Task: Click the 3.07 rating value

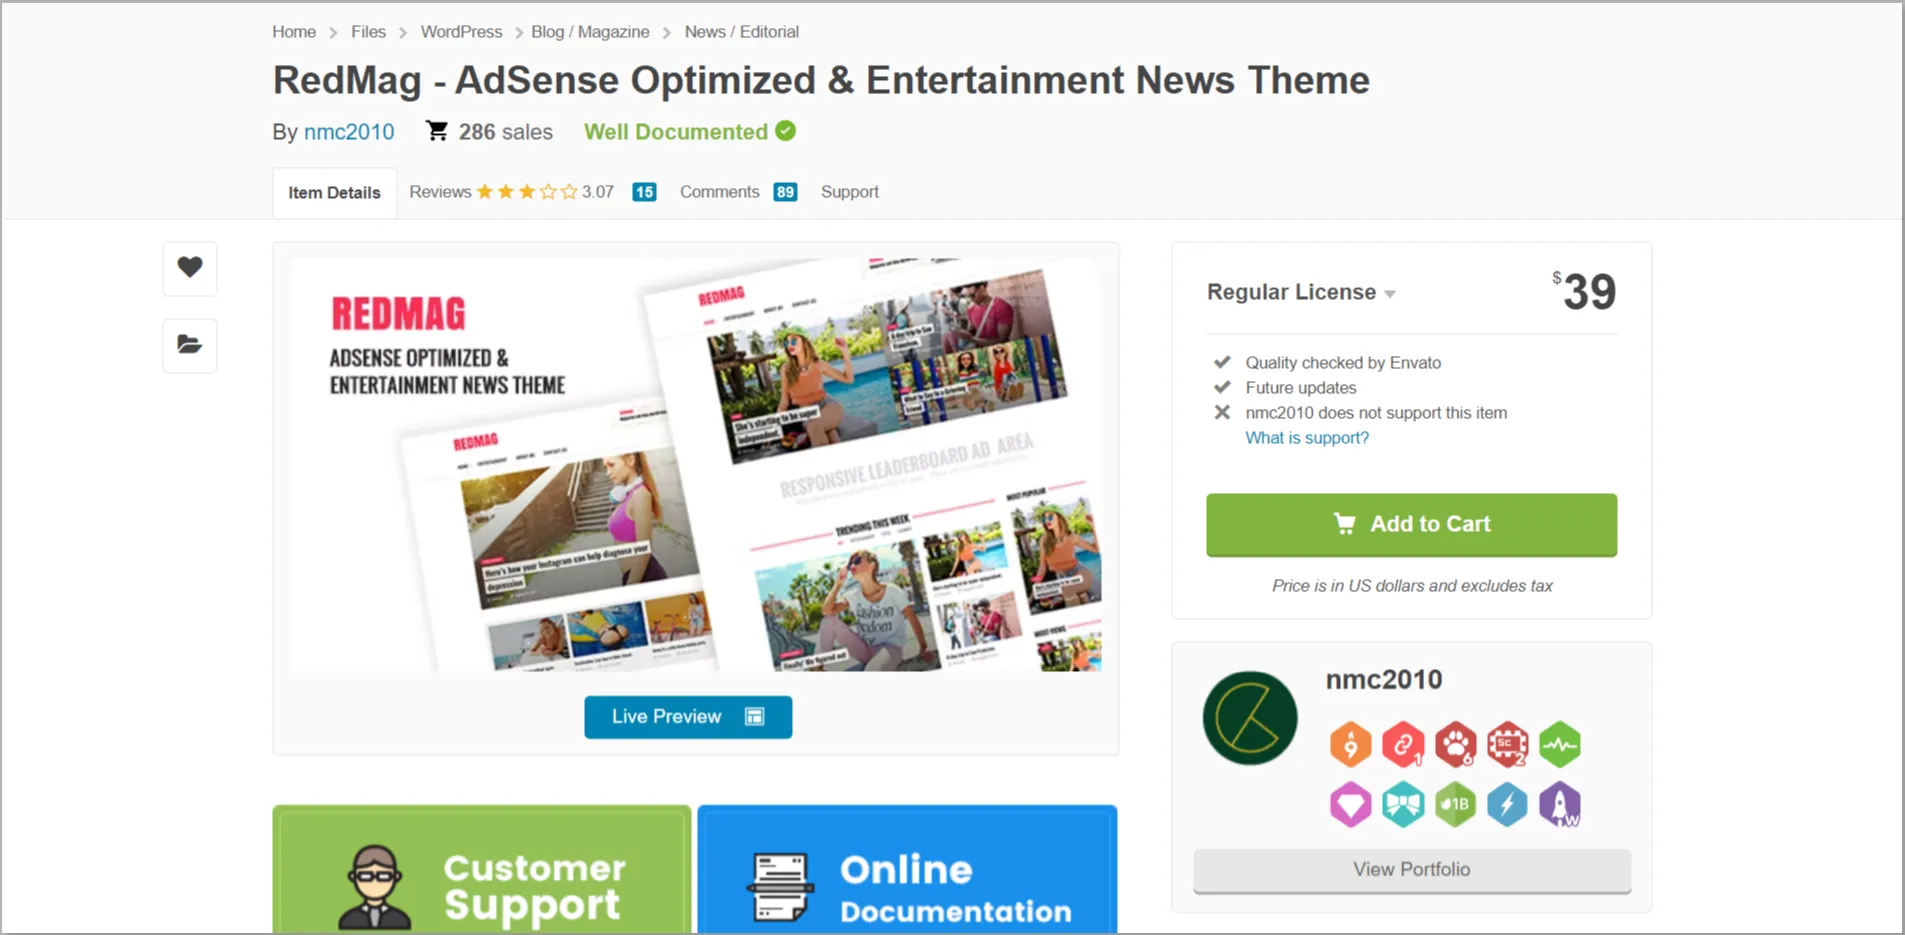Action: 598,192
